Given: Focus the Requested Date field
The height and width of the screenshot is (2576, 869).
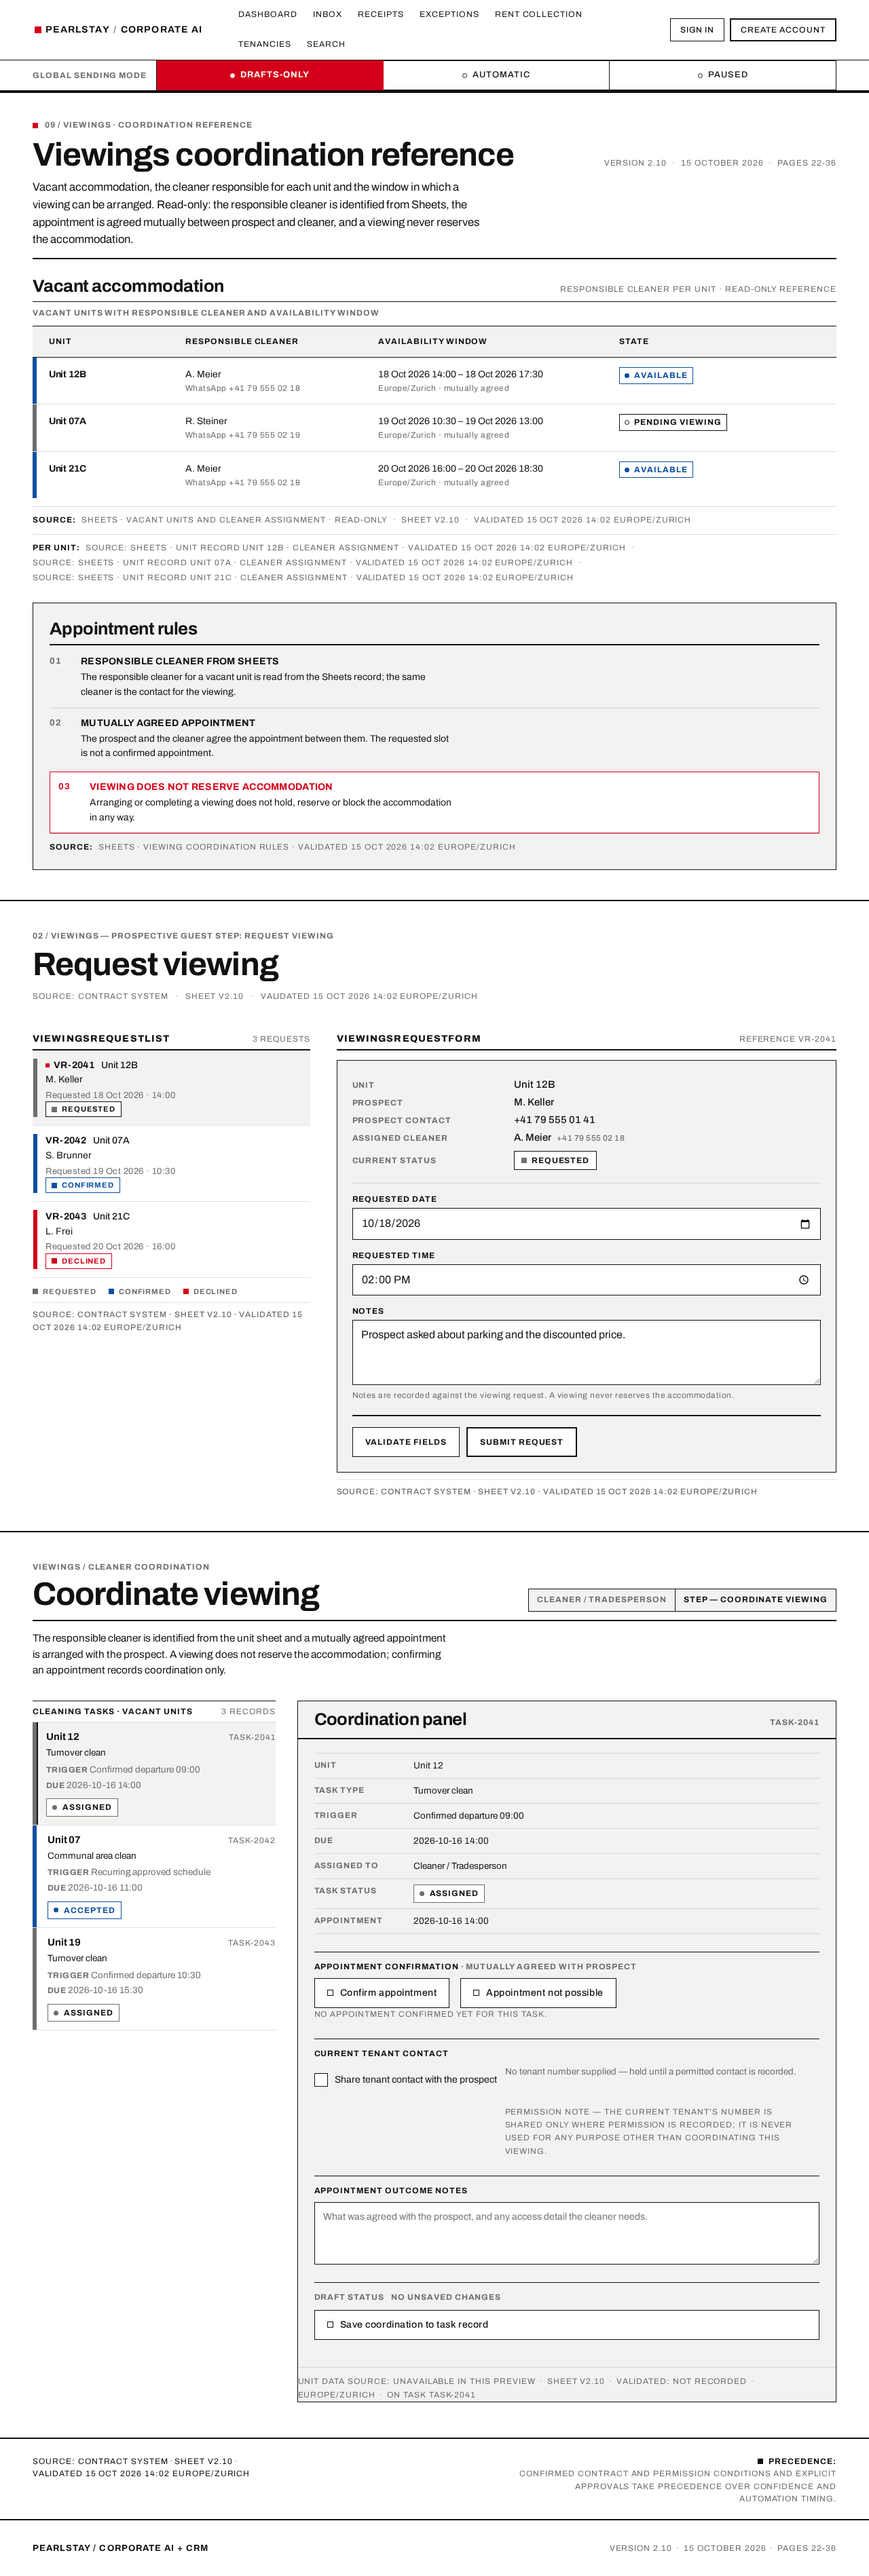Looking at the screenshot, I should click(586, 1224).
